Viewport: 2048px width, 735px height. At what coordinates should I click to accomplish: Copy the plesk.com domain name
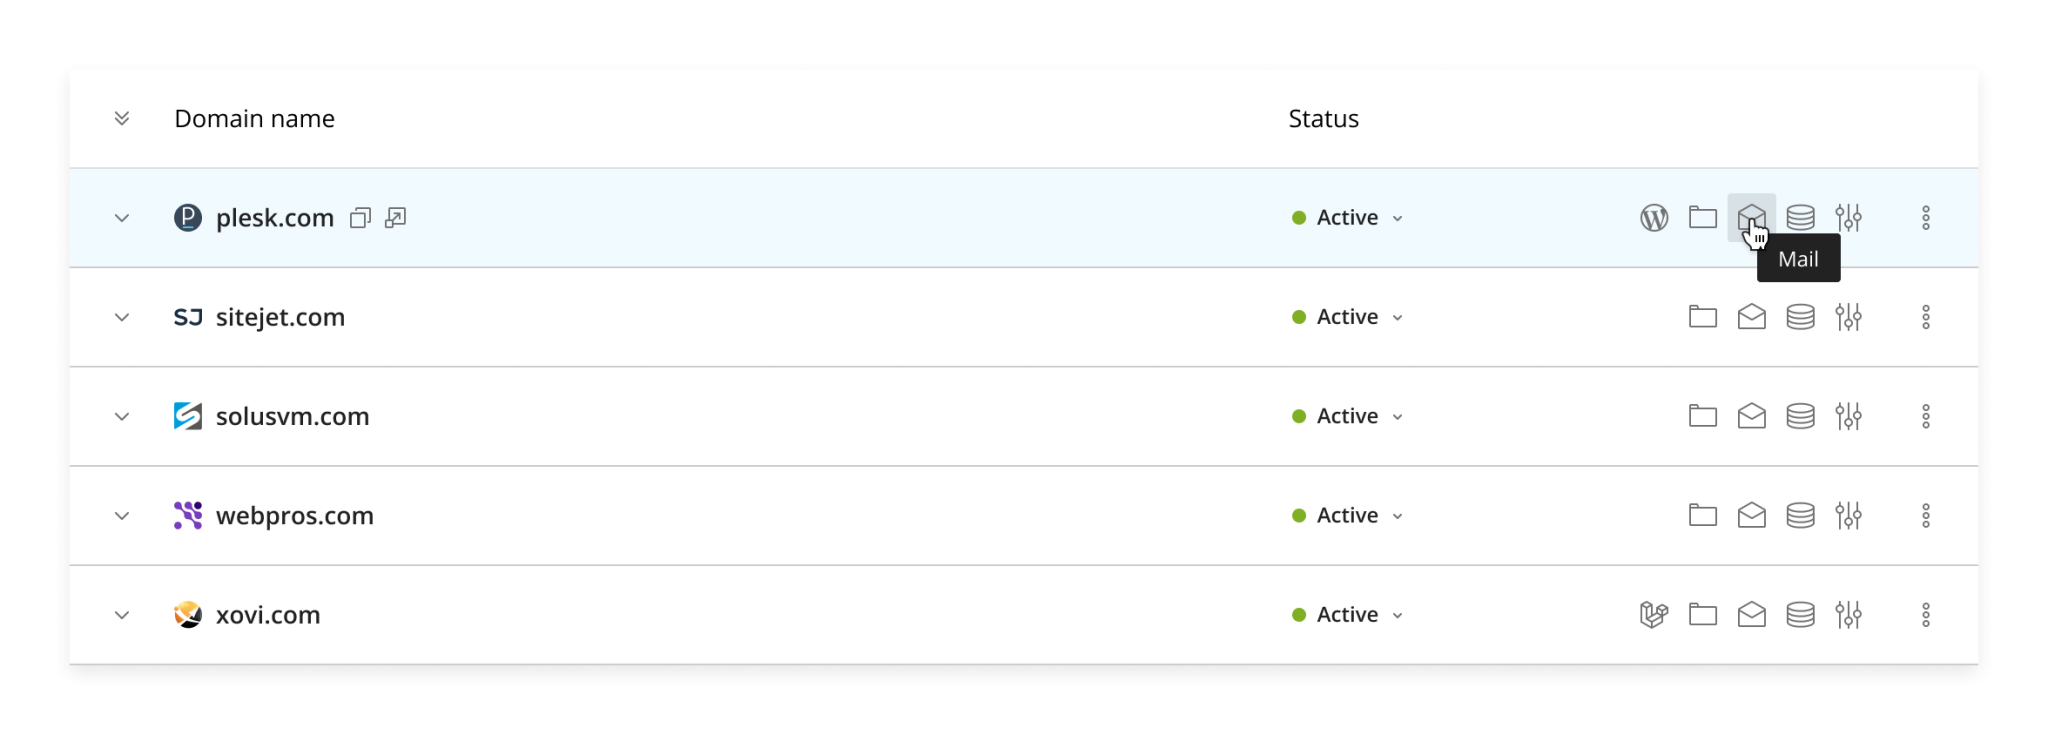click(361, 217)
